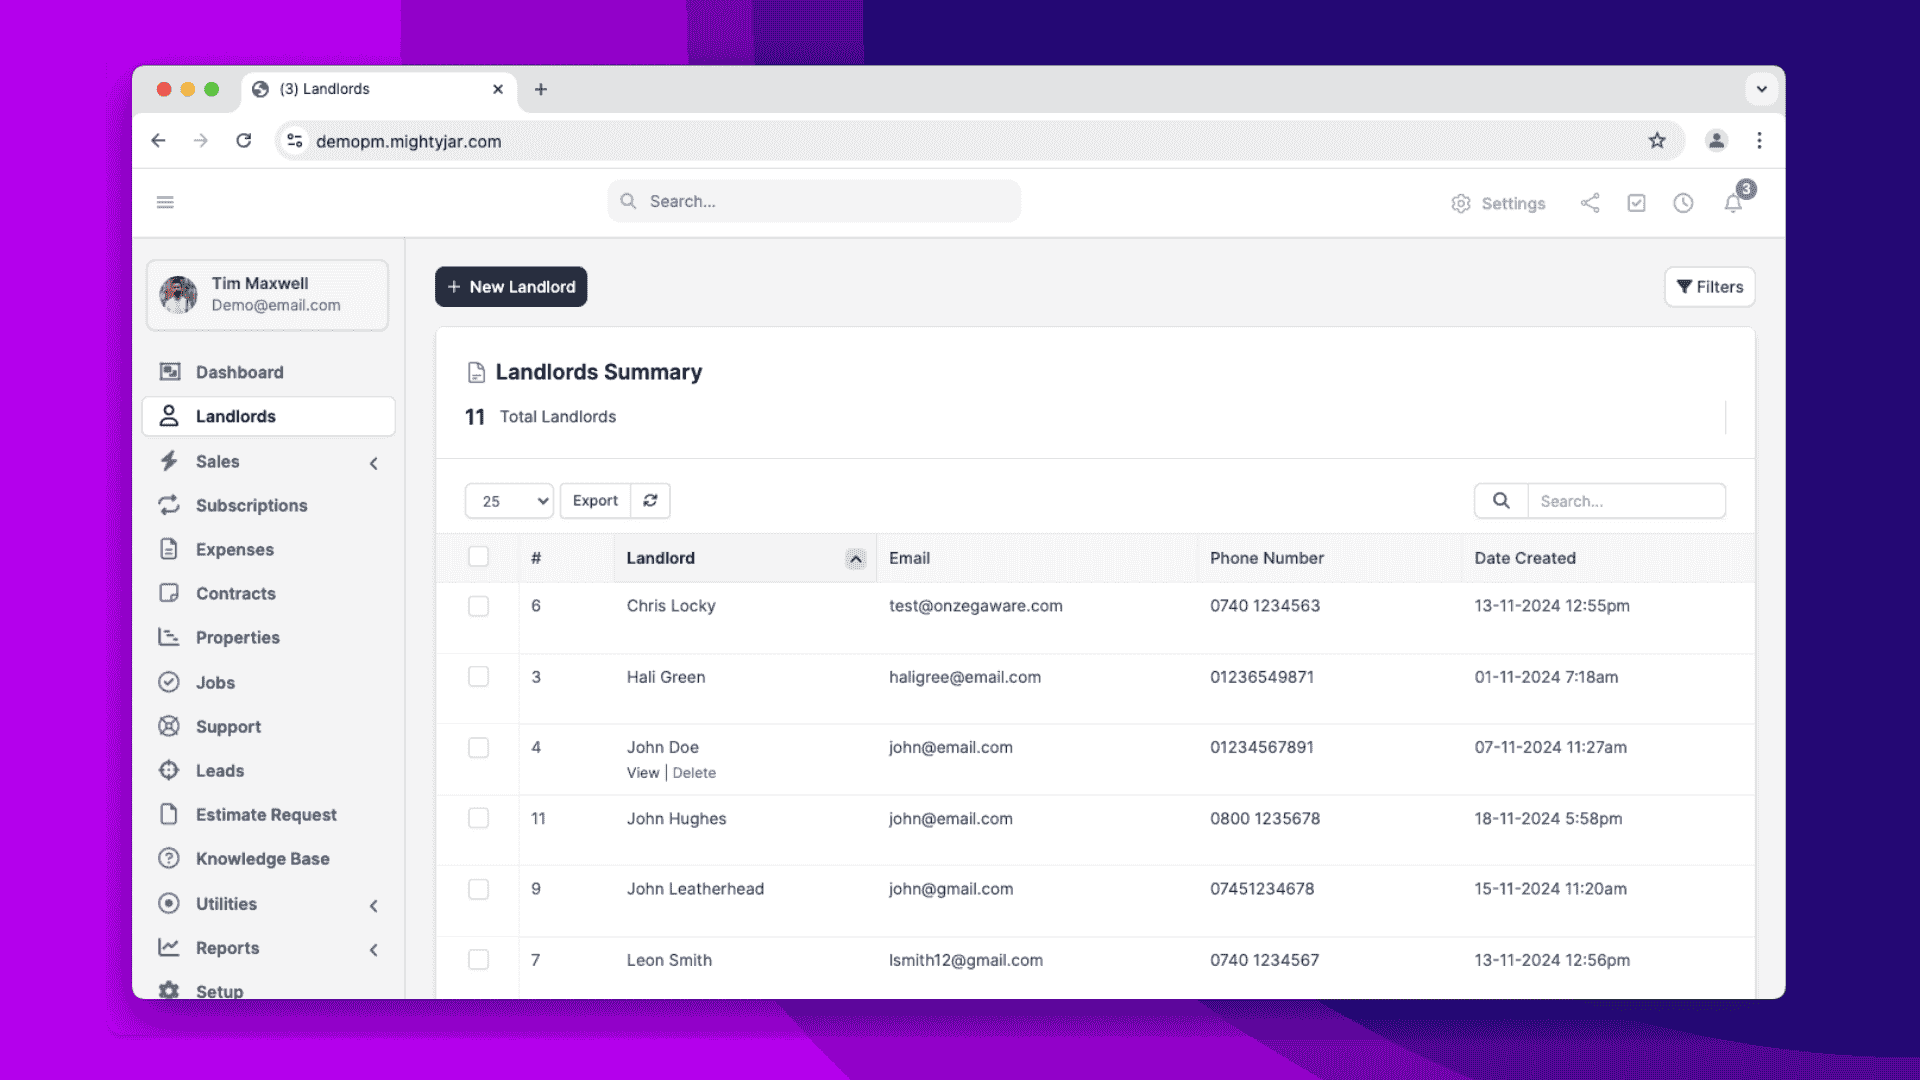The height and width of the screenshot is (1080, 1920).
Task: Open a new browser tab with plus
Action: tap(541, 89)
